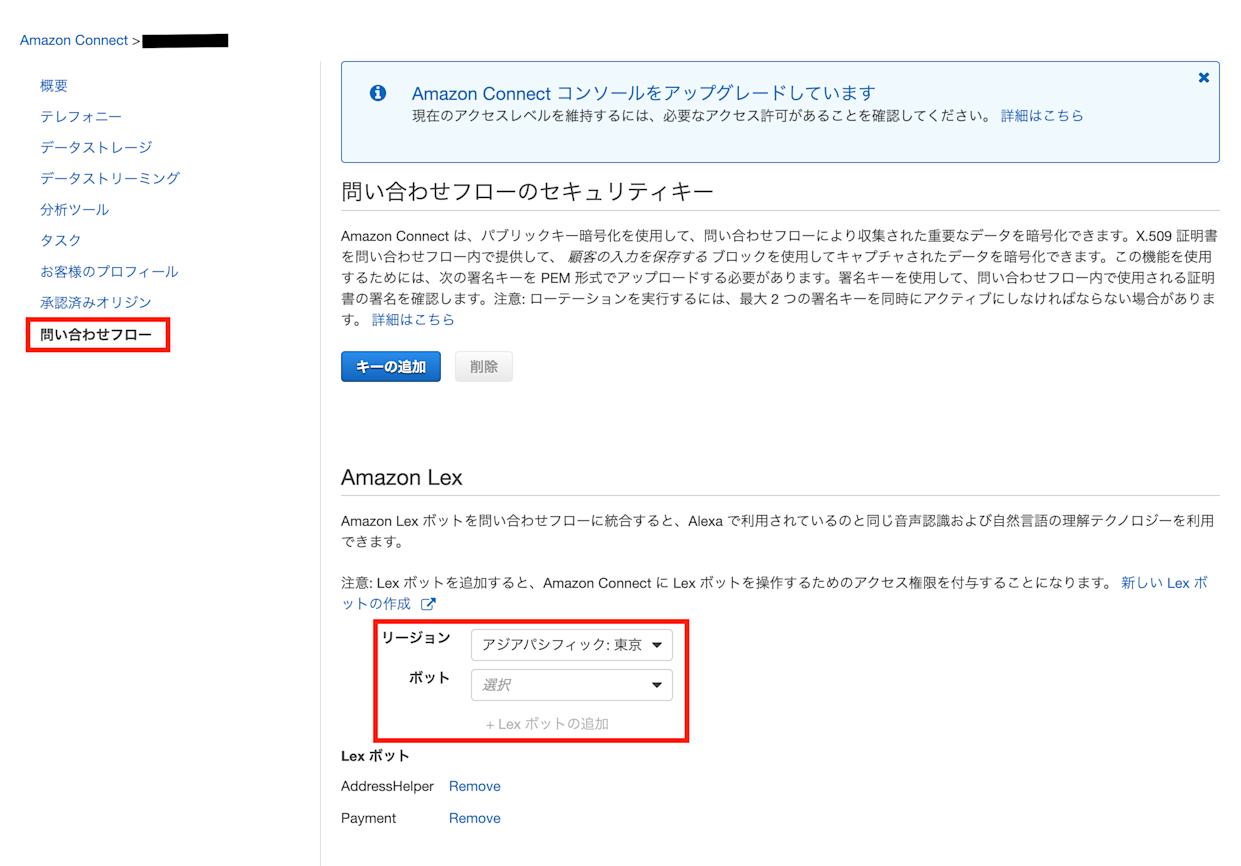Image resolution: width=1241 pixels, height=866 pixels.
Task: Go to お客様のプロフィール
Action: click(x=110, y=271)
